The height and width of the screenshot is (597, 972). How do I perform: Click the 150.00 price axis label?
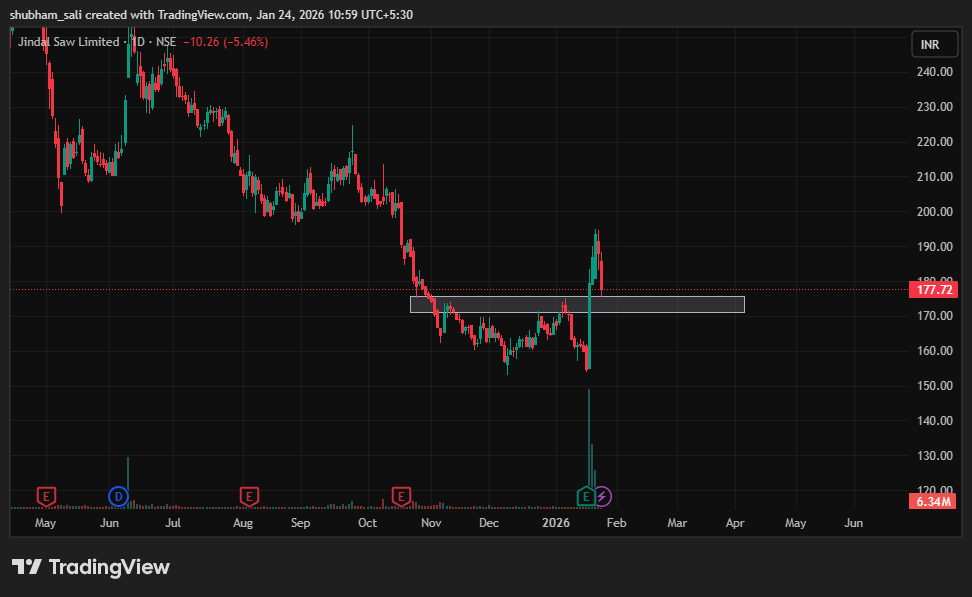tap(934, 386)
